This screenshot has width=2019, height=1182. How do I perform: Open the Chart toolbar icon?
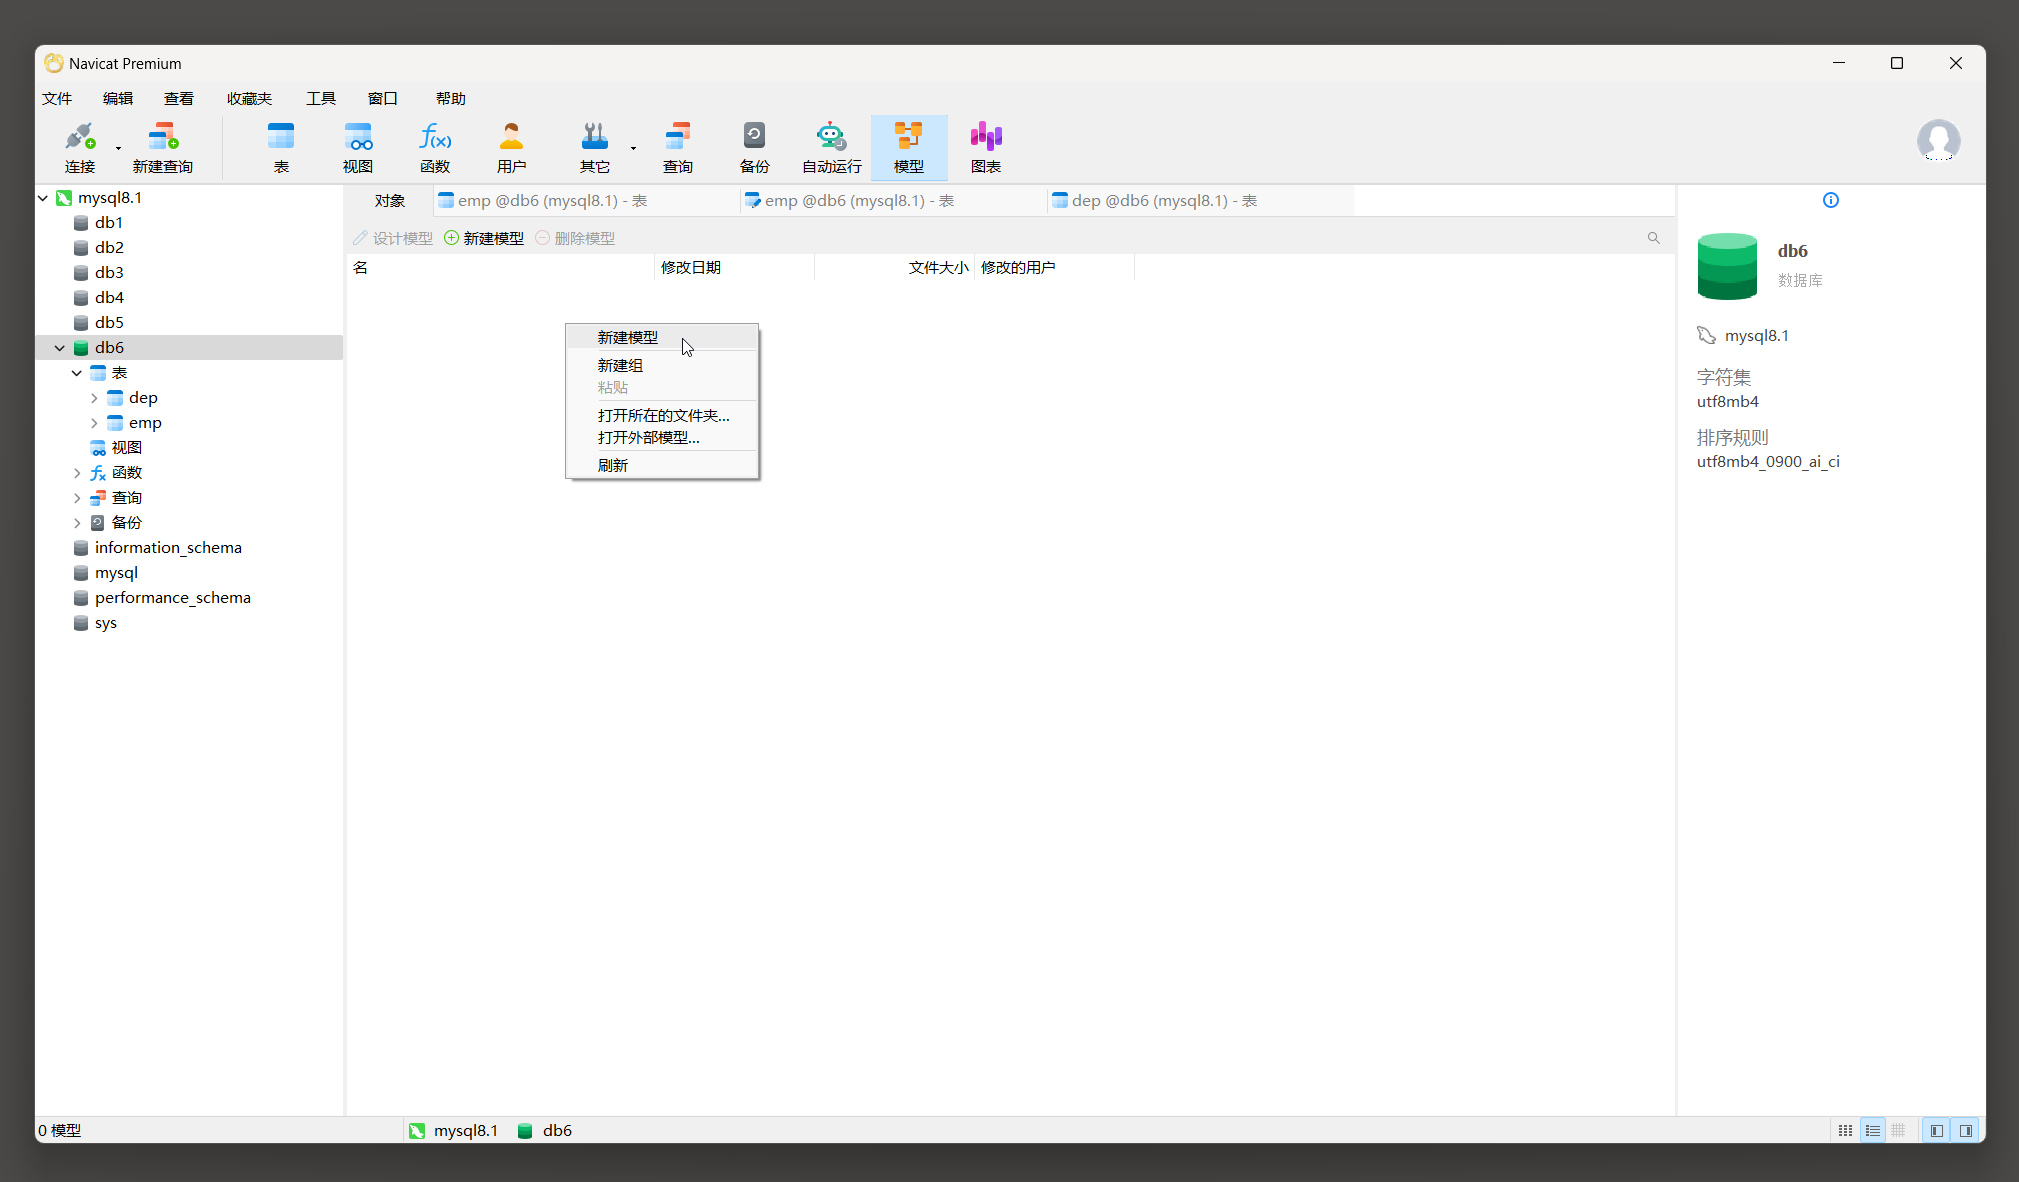[985, 147]
